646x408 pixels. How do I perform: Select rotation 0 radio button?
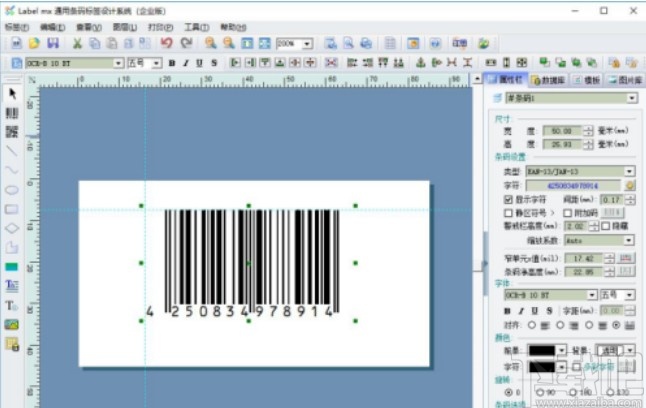(508, 392)
